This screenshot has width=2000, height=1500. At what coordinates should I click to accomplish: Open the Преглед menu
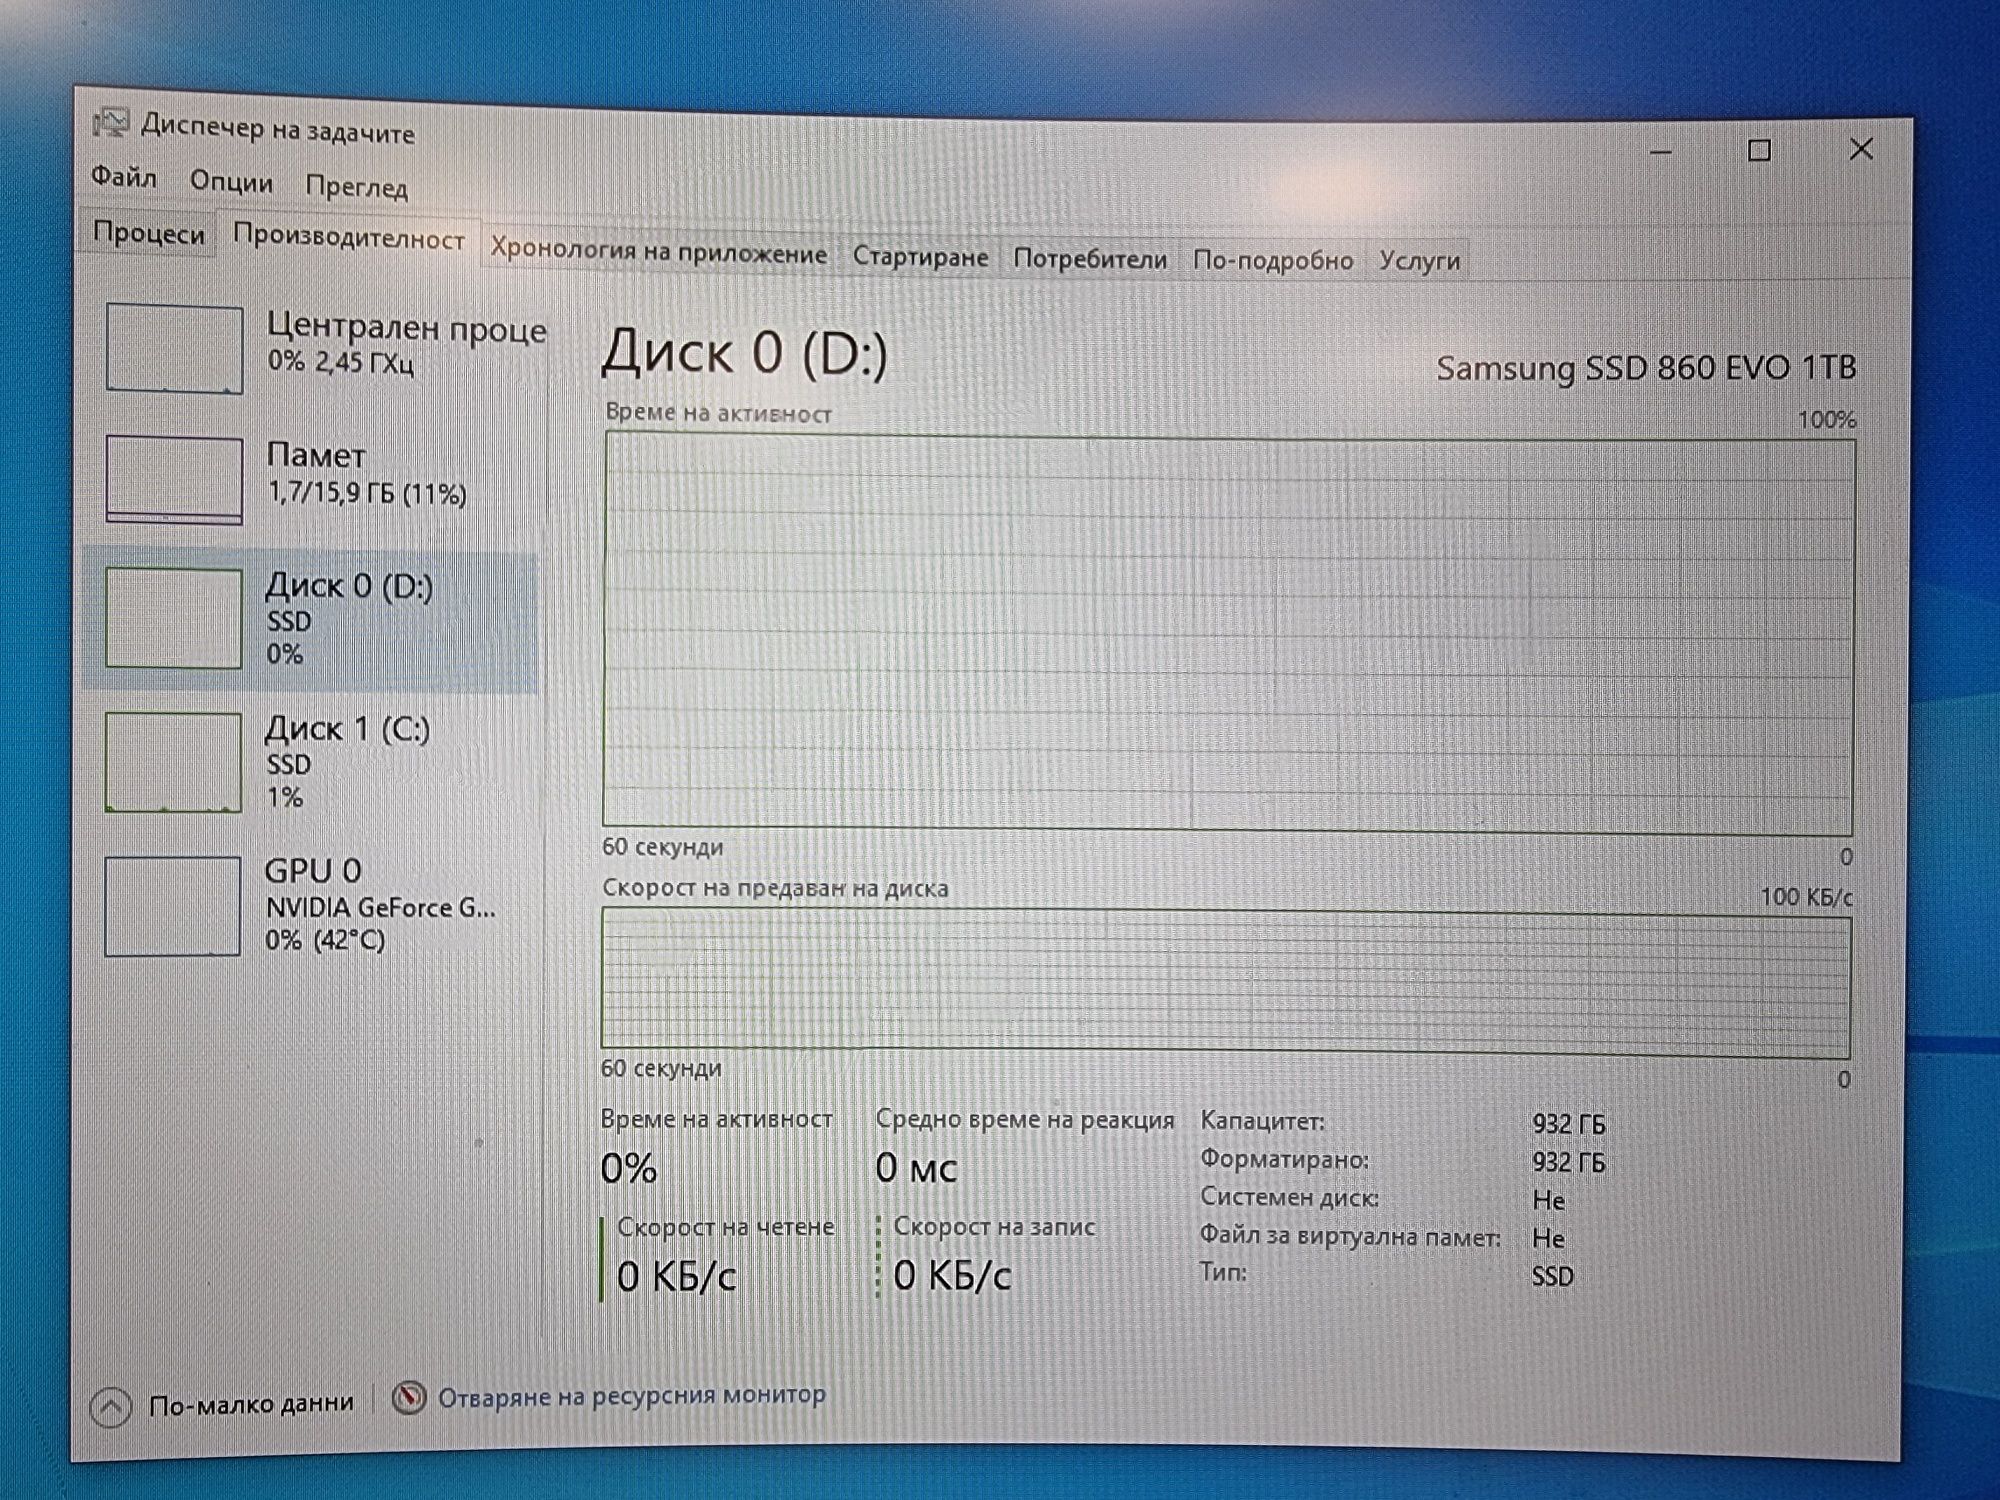pos(356,187)
